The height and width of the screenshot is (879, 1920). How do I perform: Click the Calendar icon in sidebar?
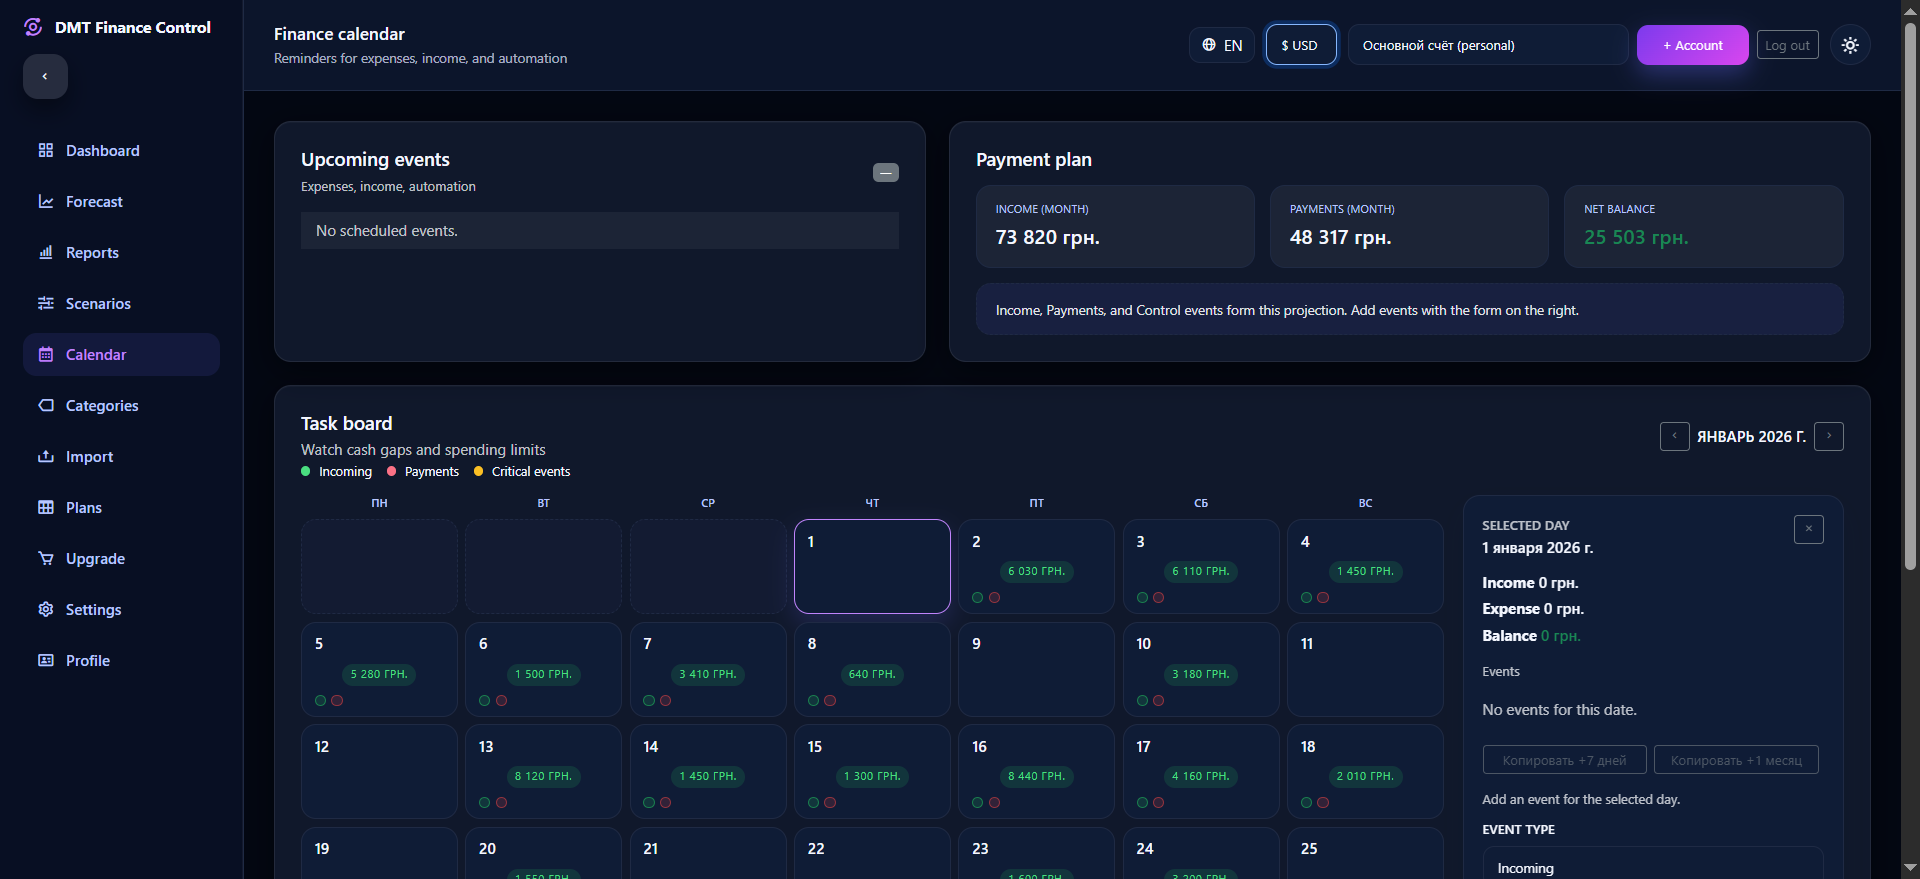click(x=46, y=354)
